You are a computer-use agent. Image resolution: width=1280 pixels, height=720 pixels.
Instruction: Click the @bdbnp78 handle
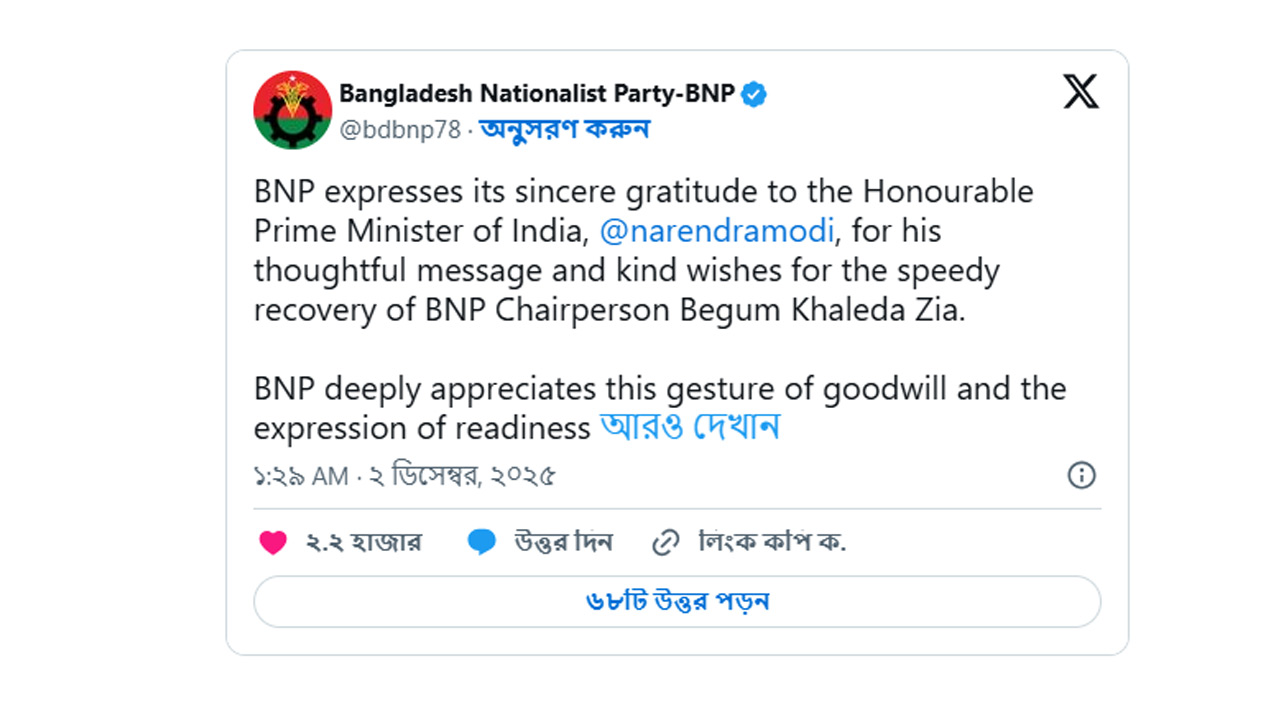coord(400,129)
